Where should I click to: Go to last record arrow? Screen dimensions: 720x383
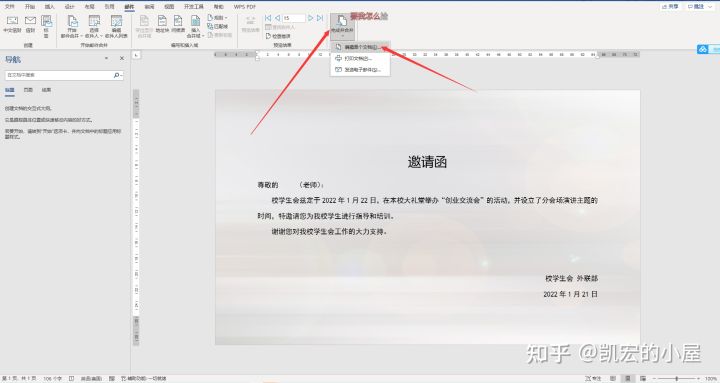pyautogui.click(x=320, y=18)
